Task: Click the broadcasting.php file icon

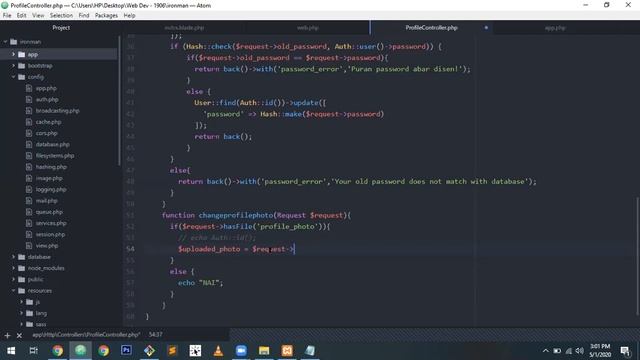Action: click(x=29, y=111)
